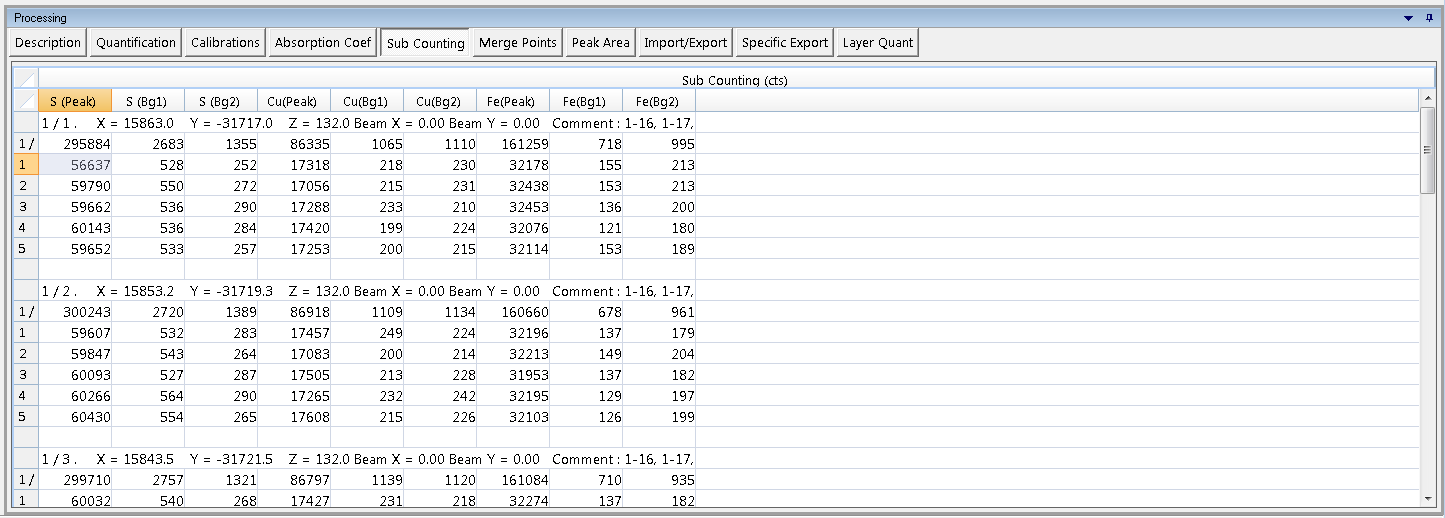This screenshot has width=1445, height=518.
Task: Select the Cu(Peak) column header
Action: [293, 101]
